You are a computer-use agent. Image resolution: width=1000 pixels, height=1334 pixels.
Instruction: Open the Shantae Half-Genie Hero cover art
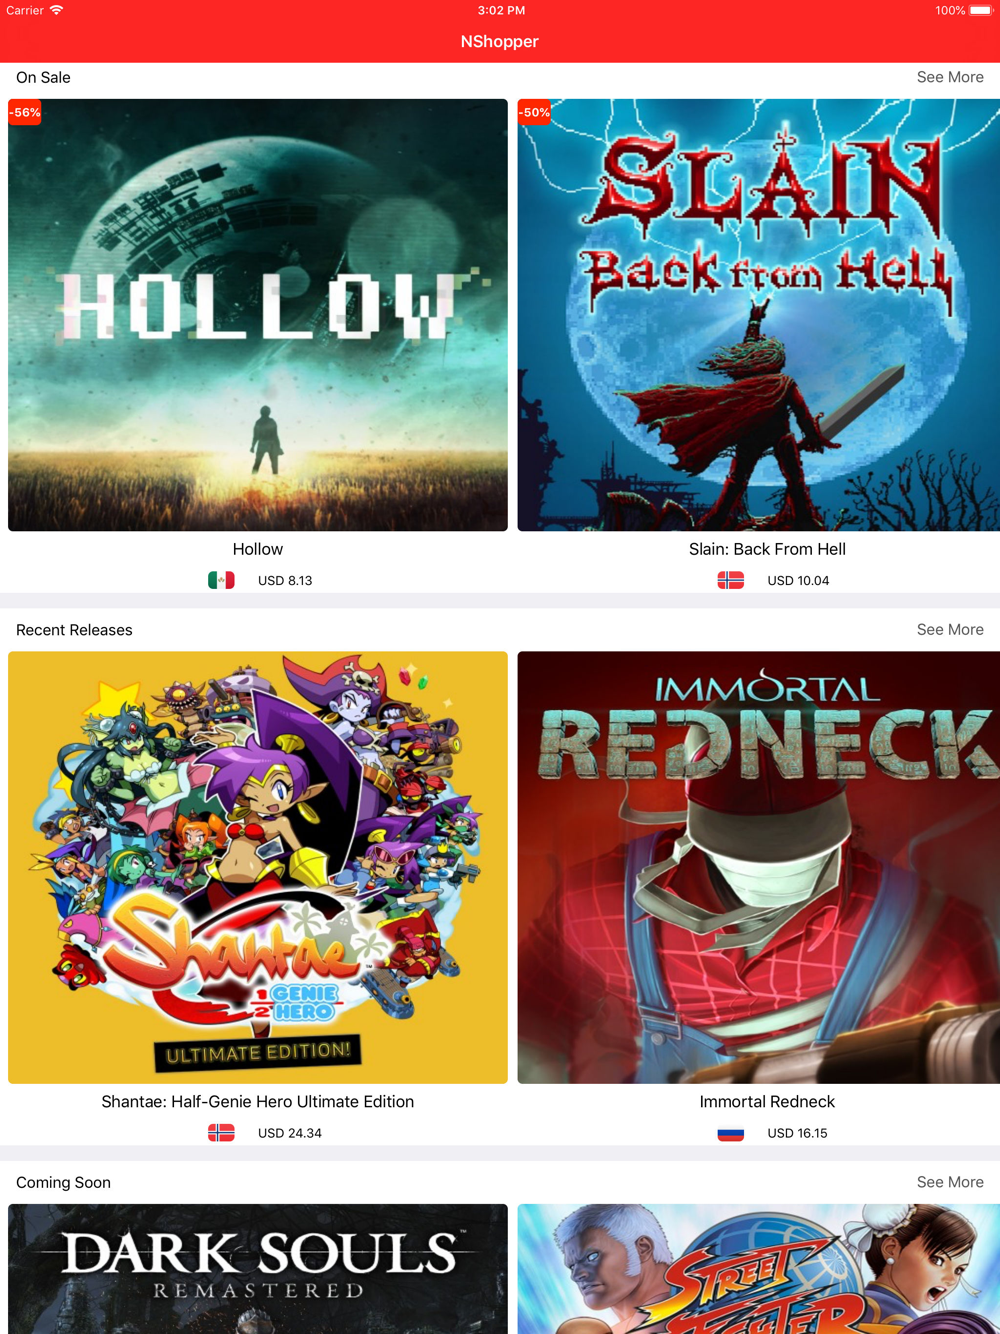pos(258,868)
